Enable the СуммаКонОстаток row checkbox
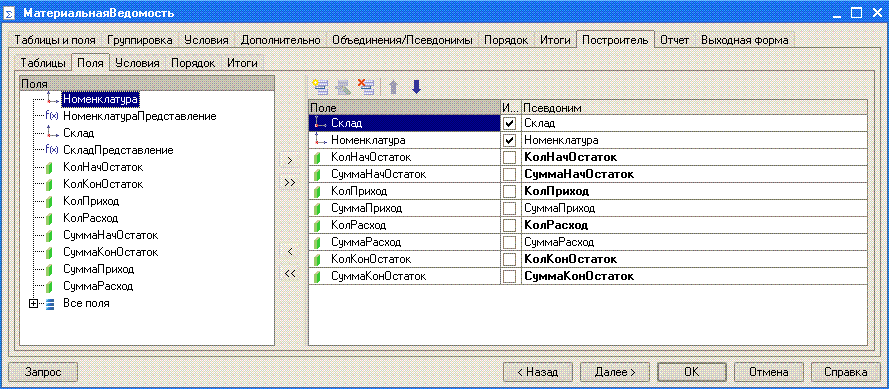The height and width of the screenshot is (389, 889). (x=510, y=276)
